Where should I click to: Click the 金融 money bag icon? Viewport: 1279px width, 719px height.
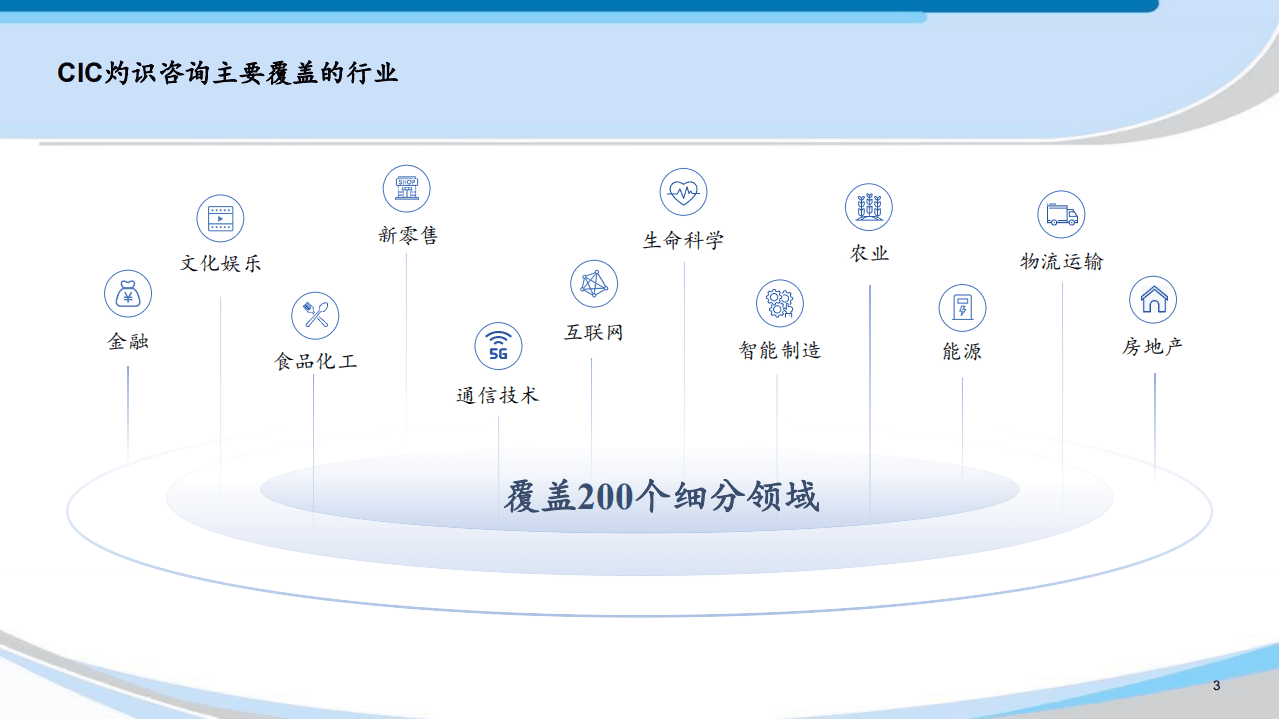point(127,293)
